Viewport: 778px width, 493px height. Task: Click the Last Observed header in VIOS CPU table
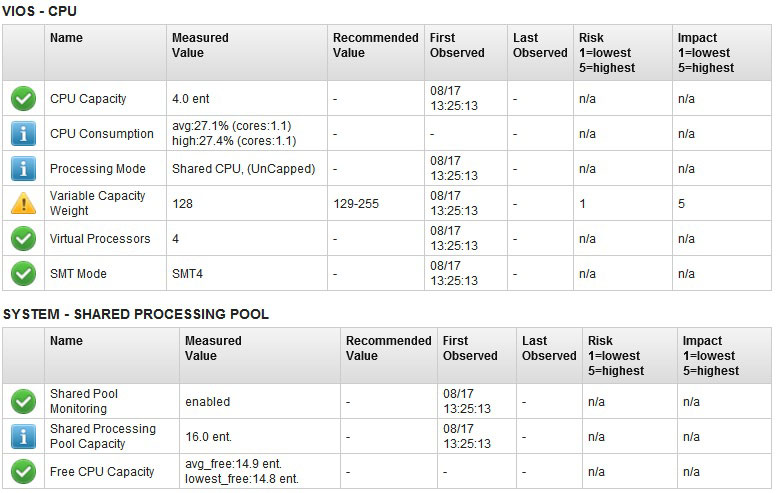pos(540,45)
